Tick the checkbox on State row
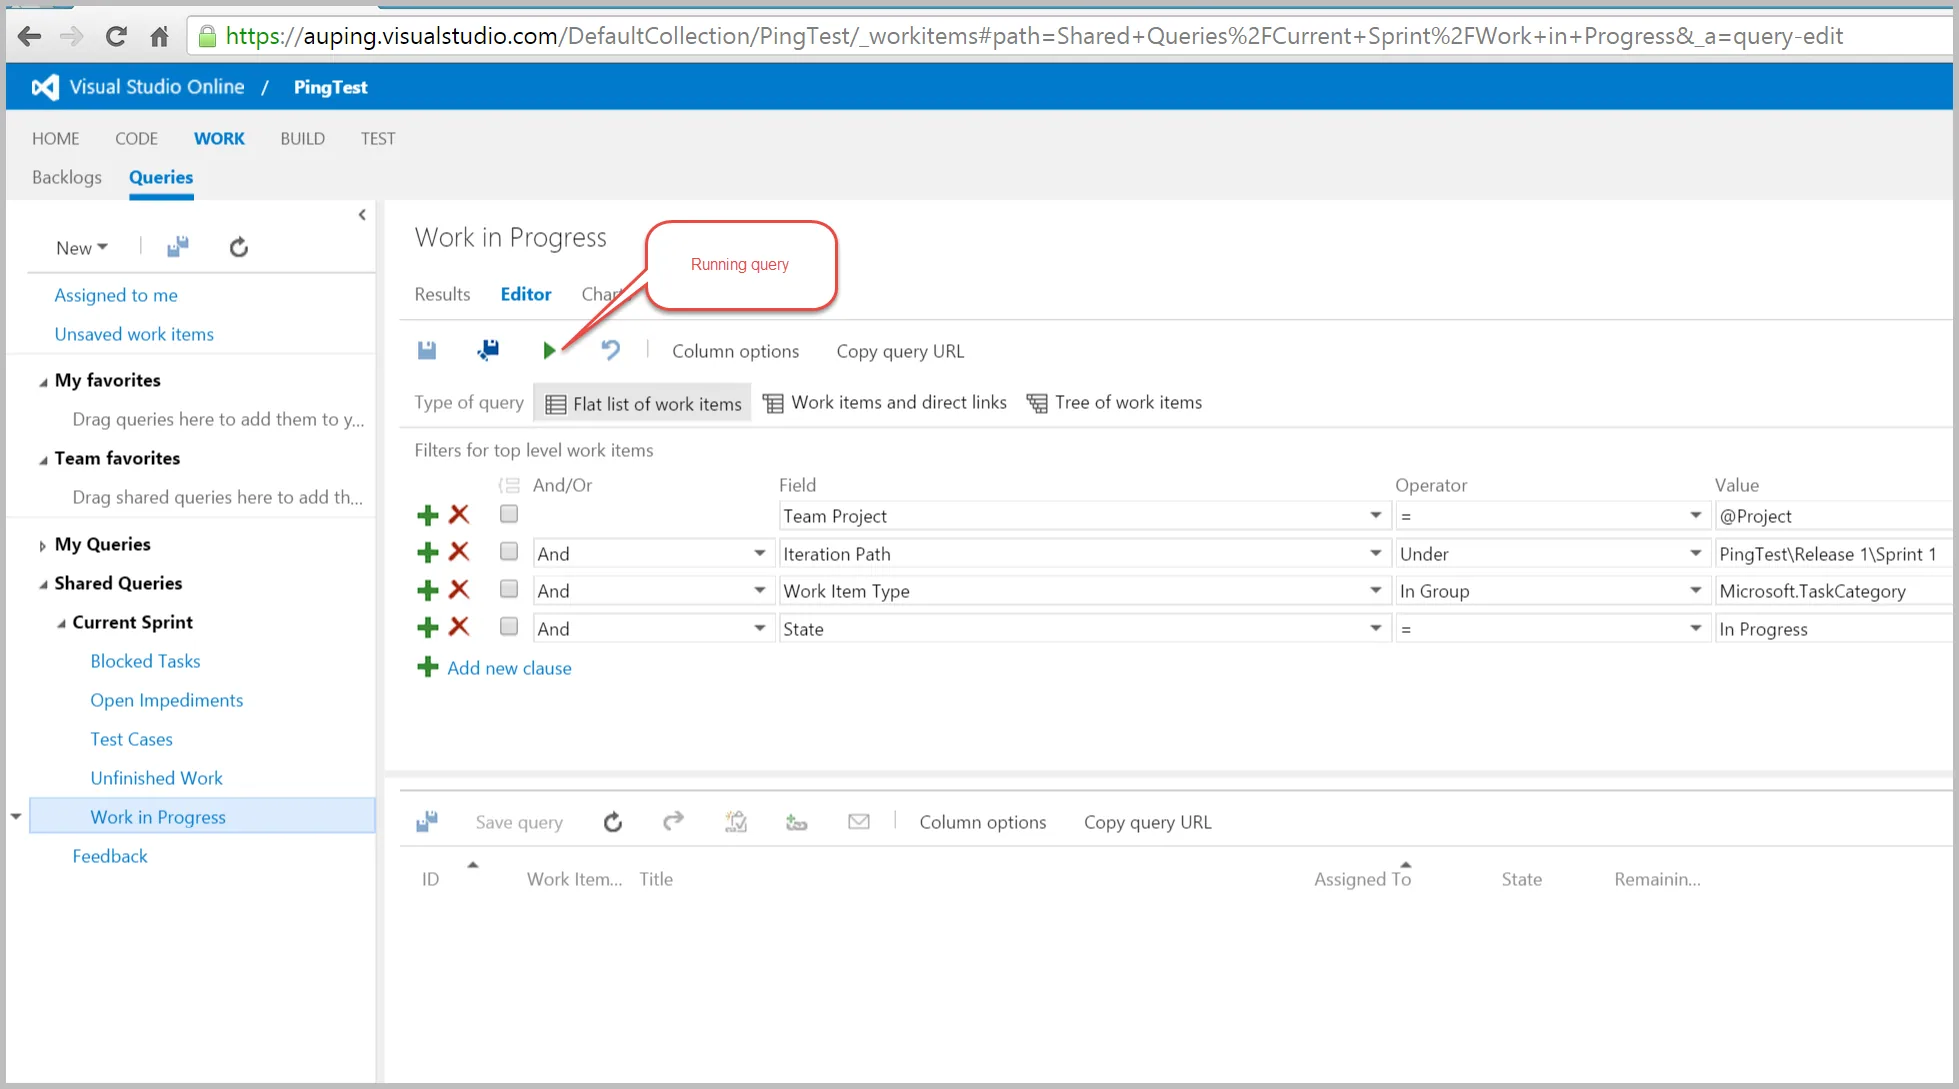Image resolution: width=1959 pixels, height=1089 pixels. click(x=509, y=626)
